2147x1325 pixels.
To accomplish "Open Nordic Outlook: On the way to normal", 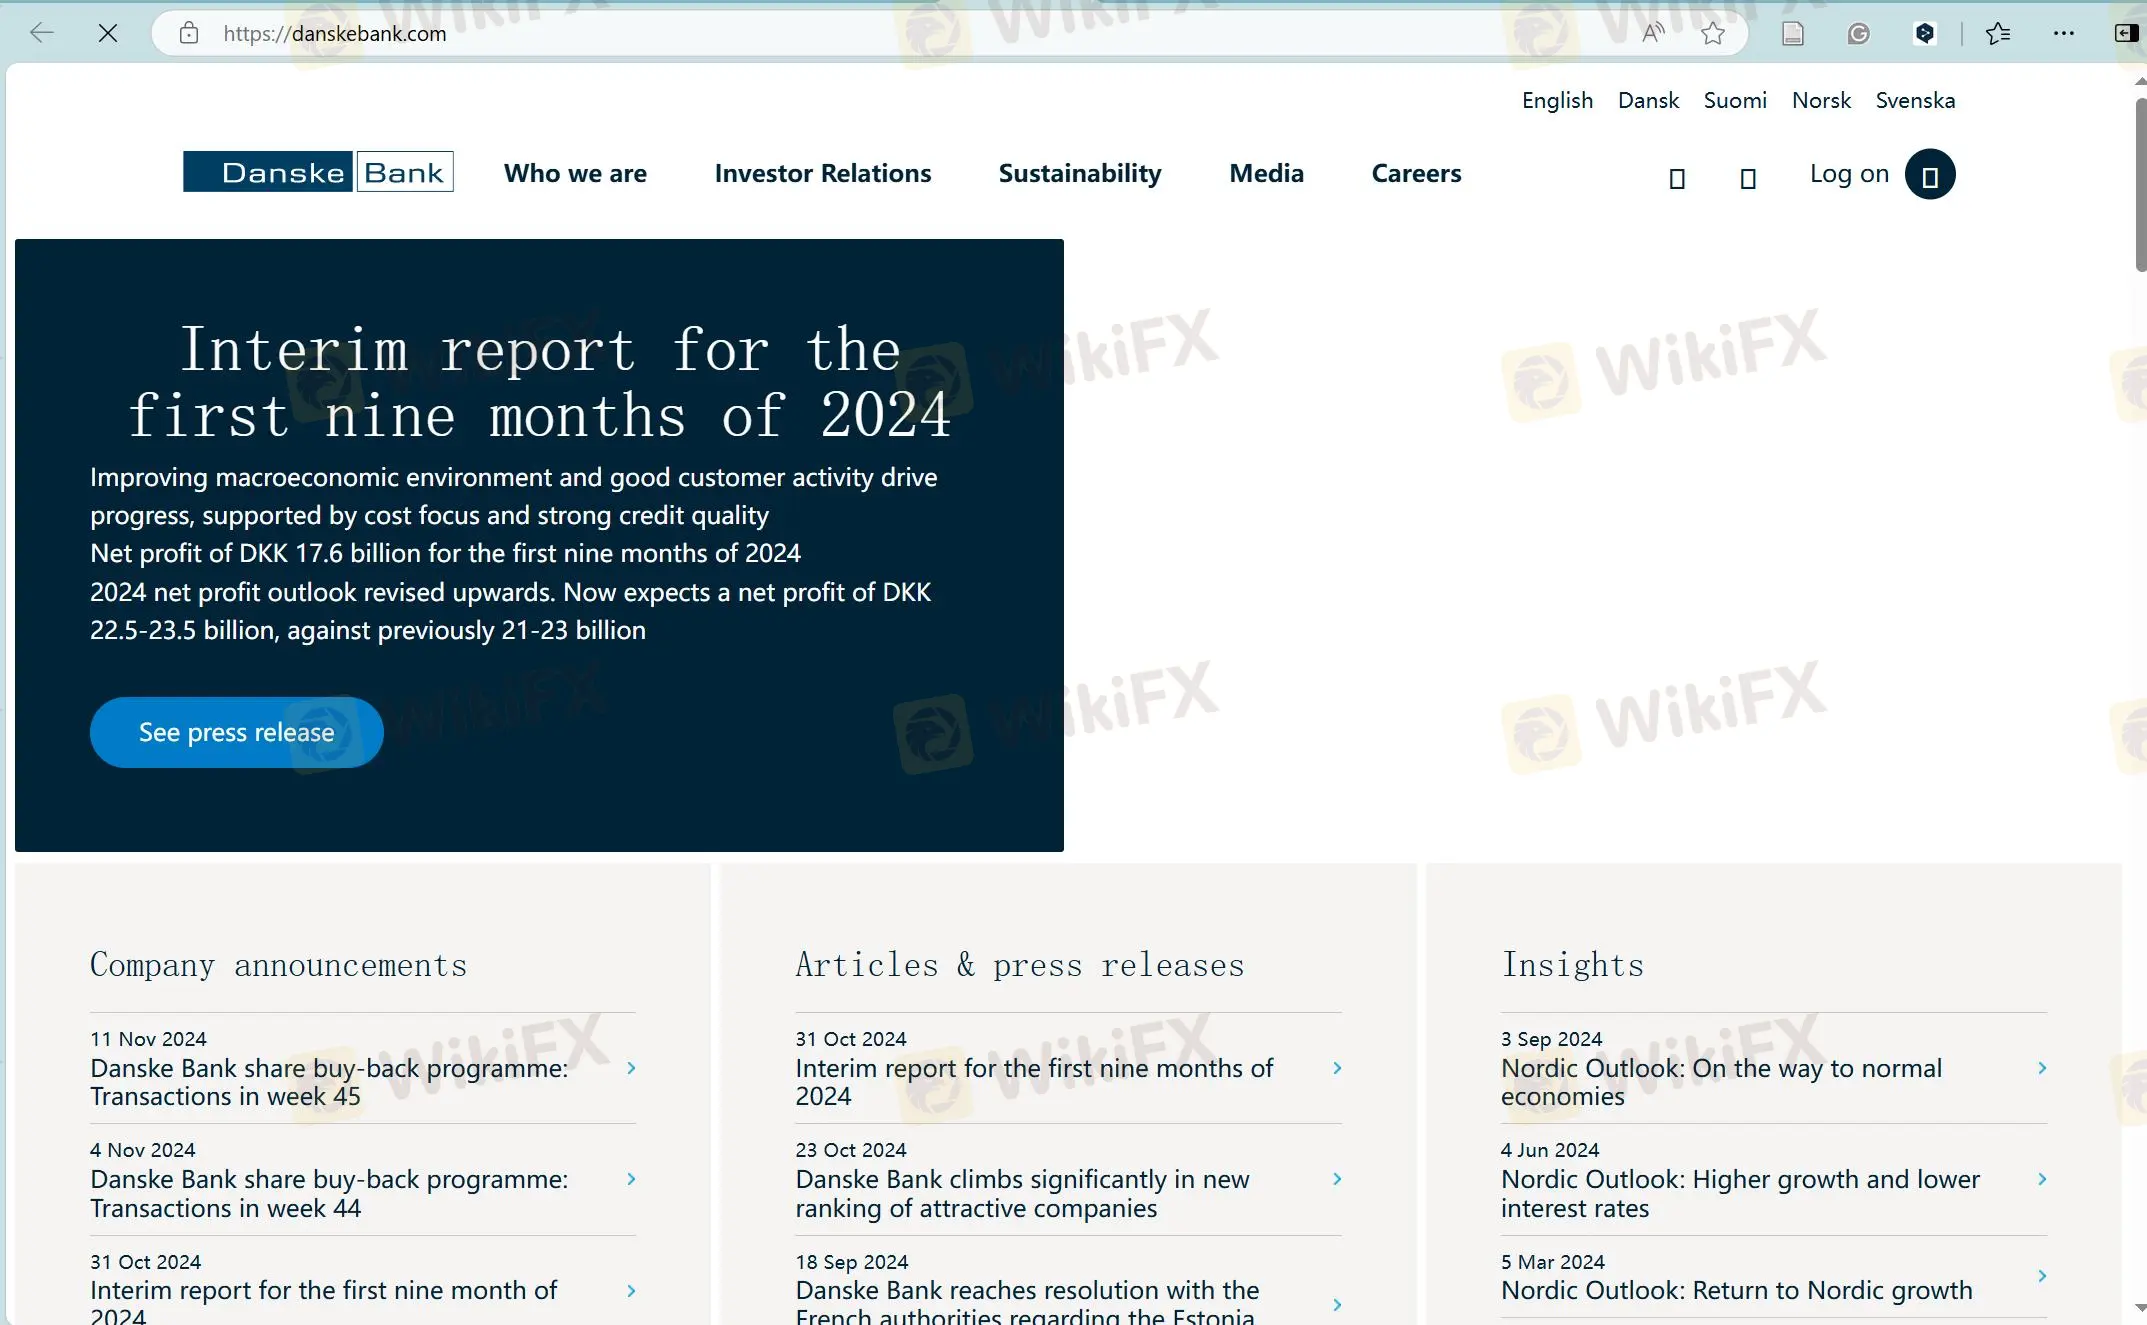I will (x=1721, y=1082).
